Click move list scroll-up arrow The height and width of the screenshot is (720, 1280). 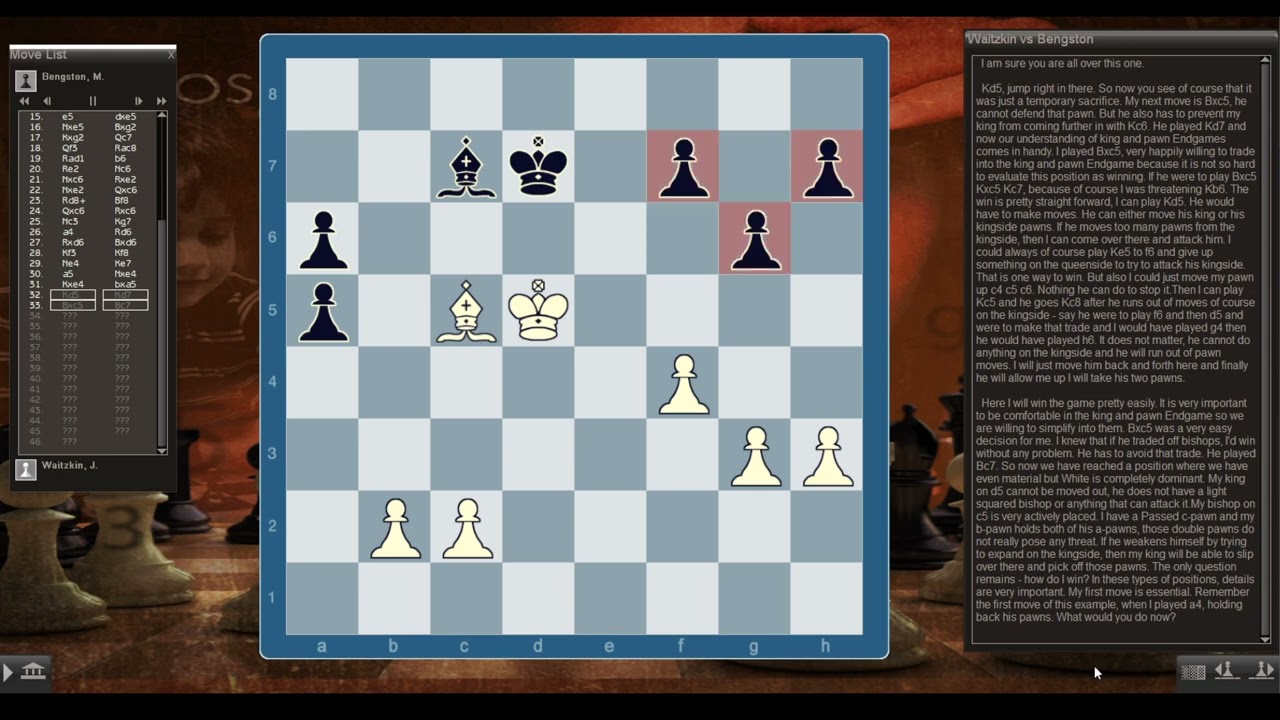pos(162,116)
